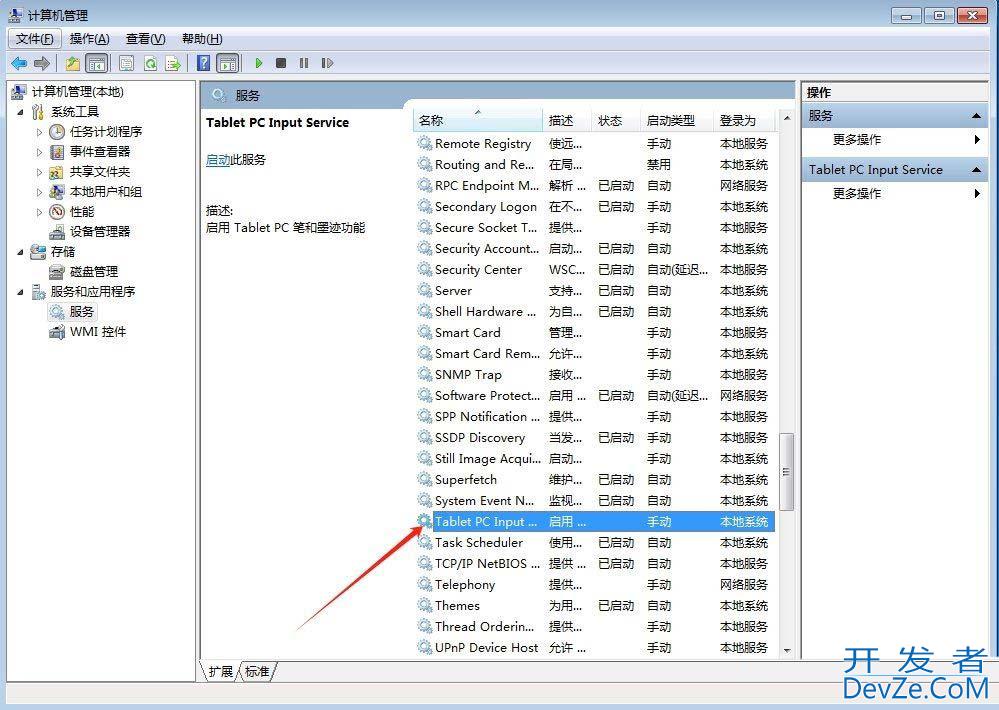Screen dimensions: 999x710
Task: Sort by the 状态 column header
Action: pyautogui.click(x=615, y=120)
